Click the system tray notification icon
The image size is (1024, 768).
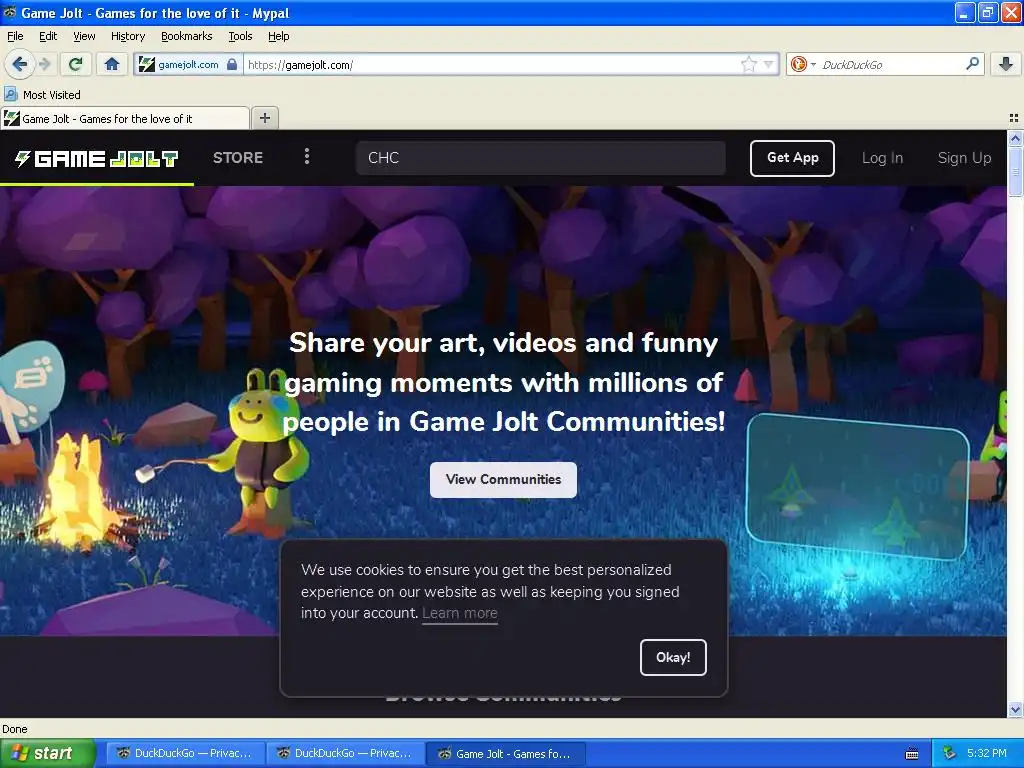pos(950,753)
